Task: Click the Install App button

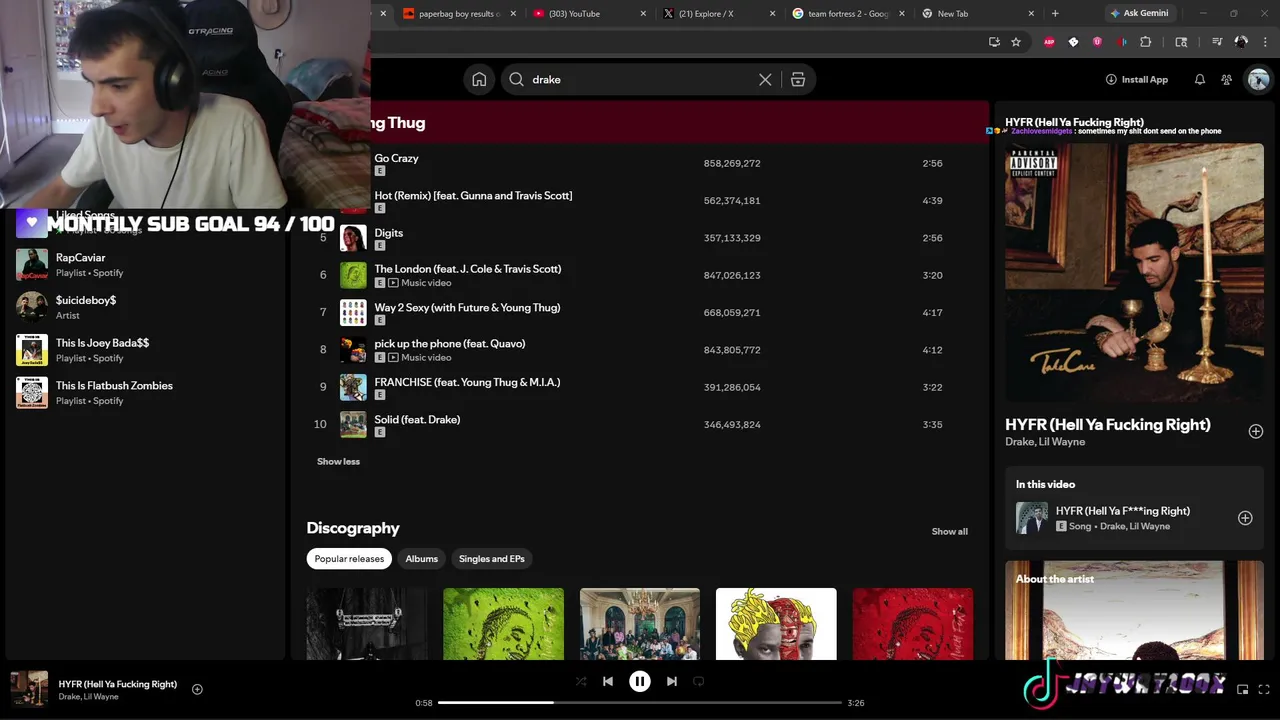Action: click(x=1137, y=80)
